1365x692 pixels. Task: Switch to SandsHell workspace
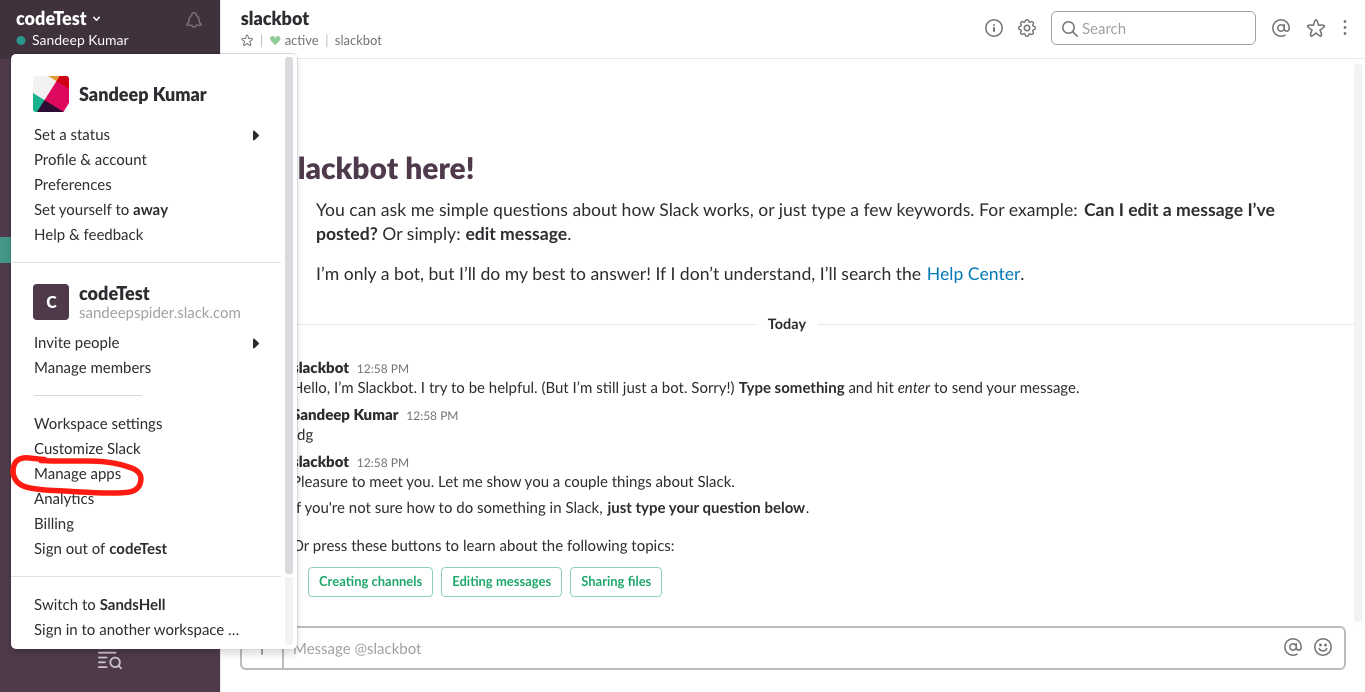click(x=100, y=605)
